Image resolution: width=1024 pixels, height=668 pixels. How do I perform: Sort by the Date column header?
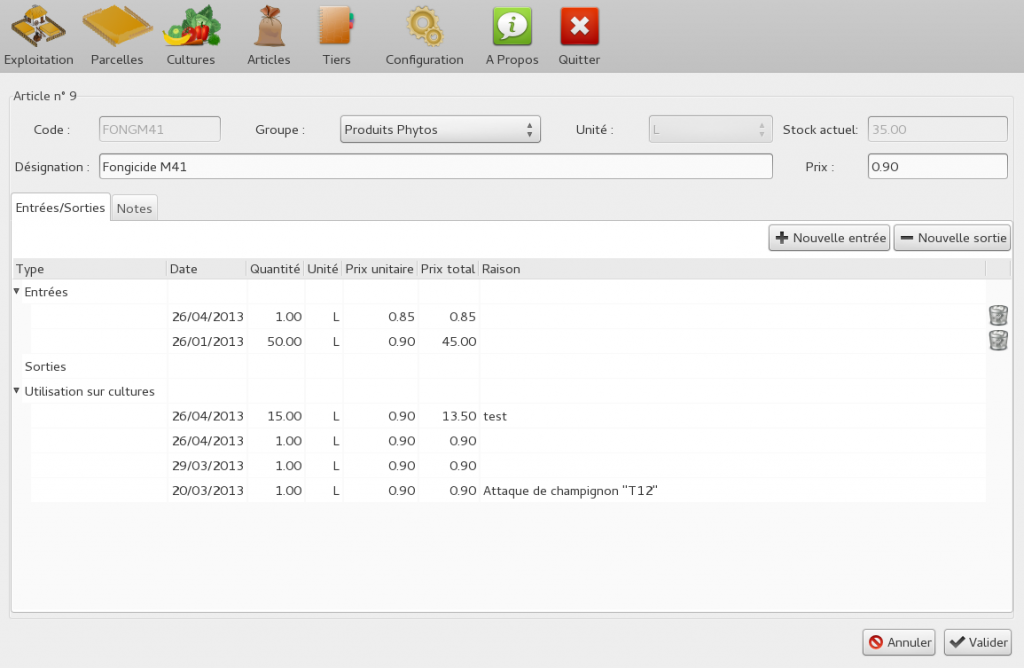click(x=206, y=269)
